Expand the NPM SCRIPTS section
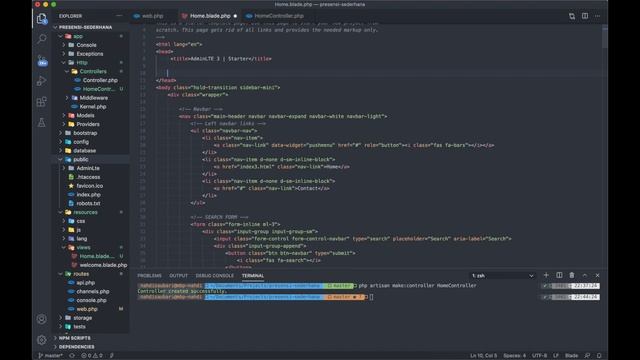 pos(75,338)
